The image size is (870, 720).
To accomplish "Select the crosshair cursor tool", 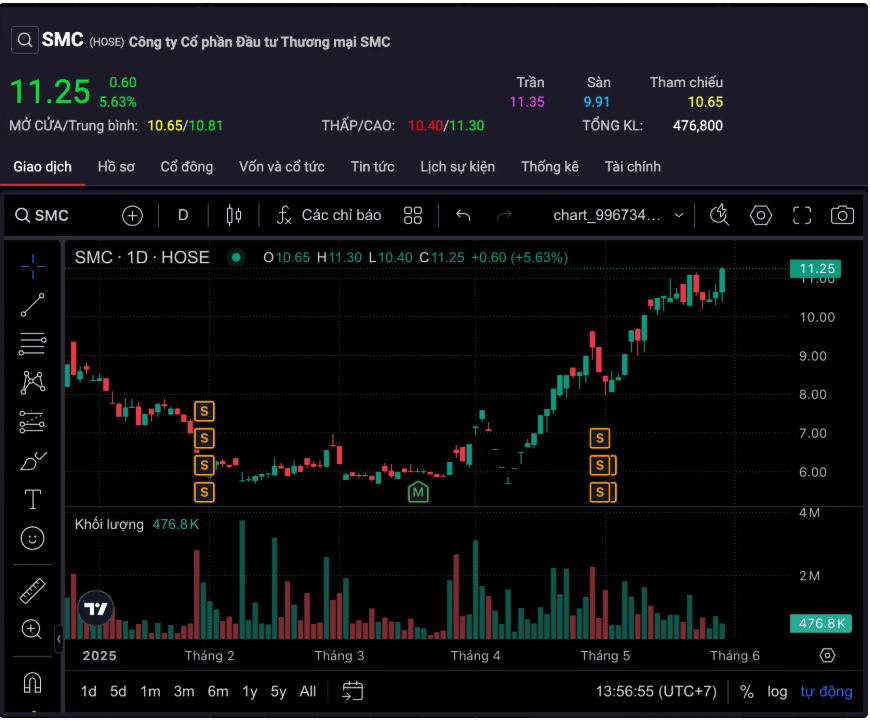I will 33,267.
